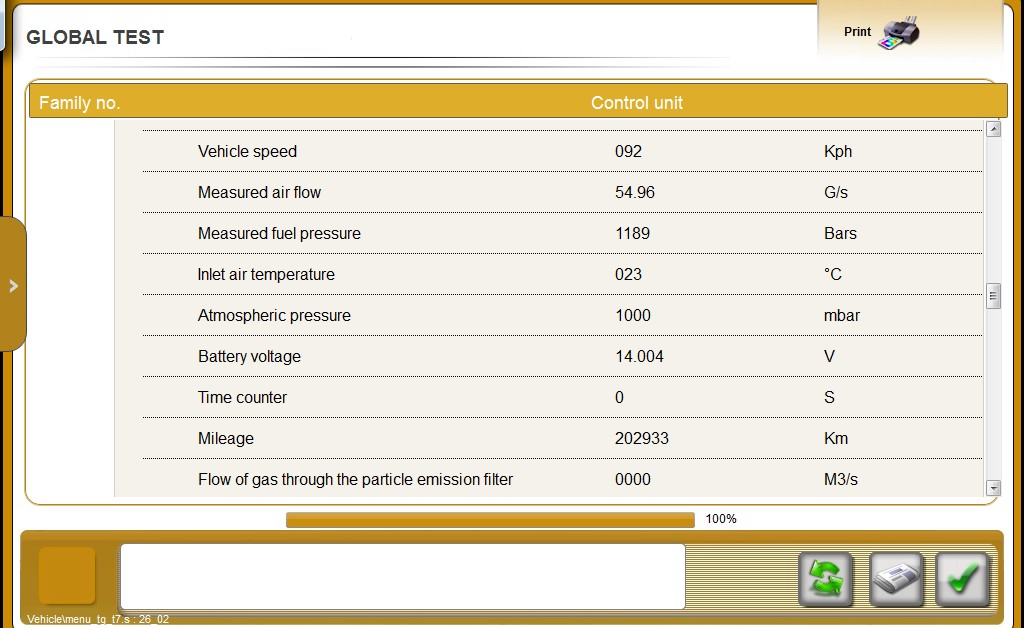Select the Vehicle speed row label

pos(248,151)
